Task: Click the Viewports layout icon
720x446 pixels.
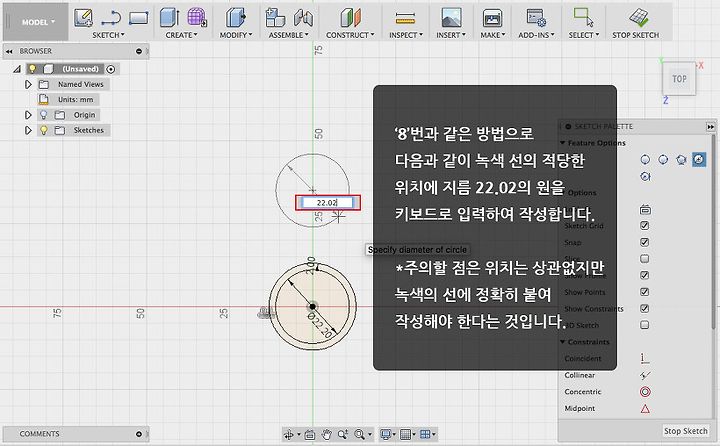Action: click(425, 434)
